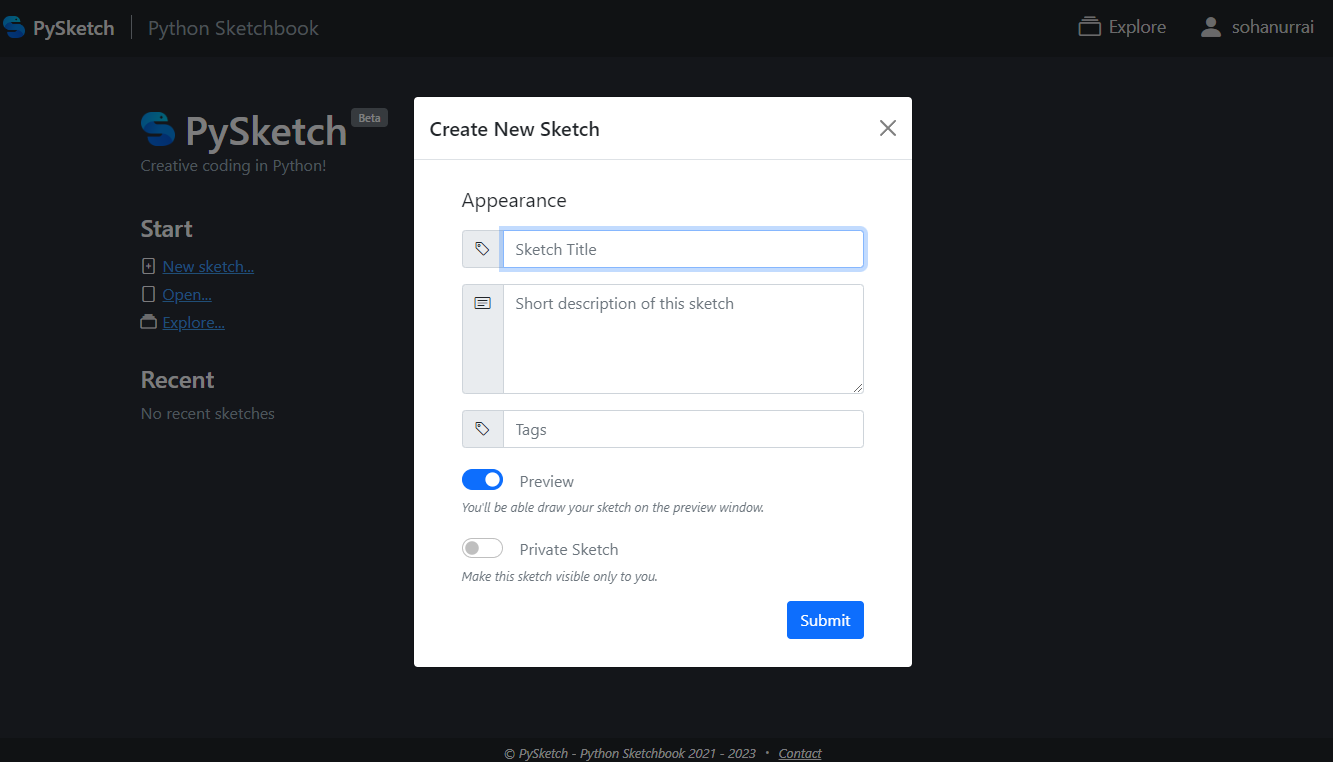Click the PySketch logo icon in navbar
1333x762 pixels.
point(14,27)
